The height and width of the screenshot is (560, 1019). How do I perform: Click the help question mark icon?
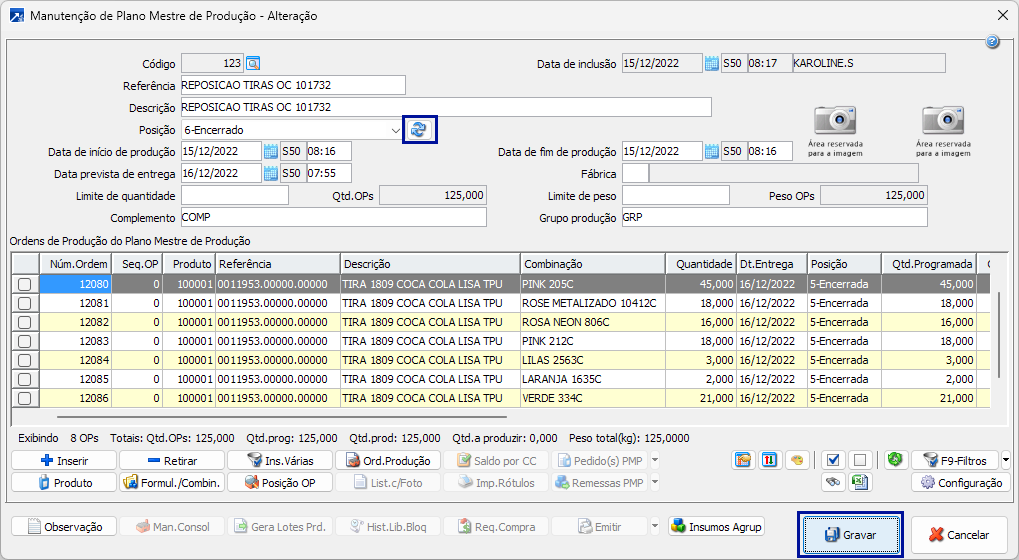[x=992, y=42]
